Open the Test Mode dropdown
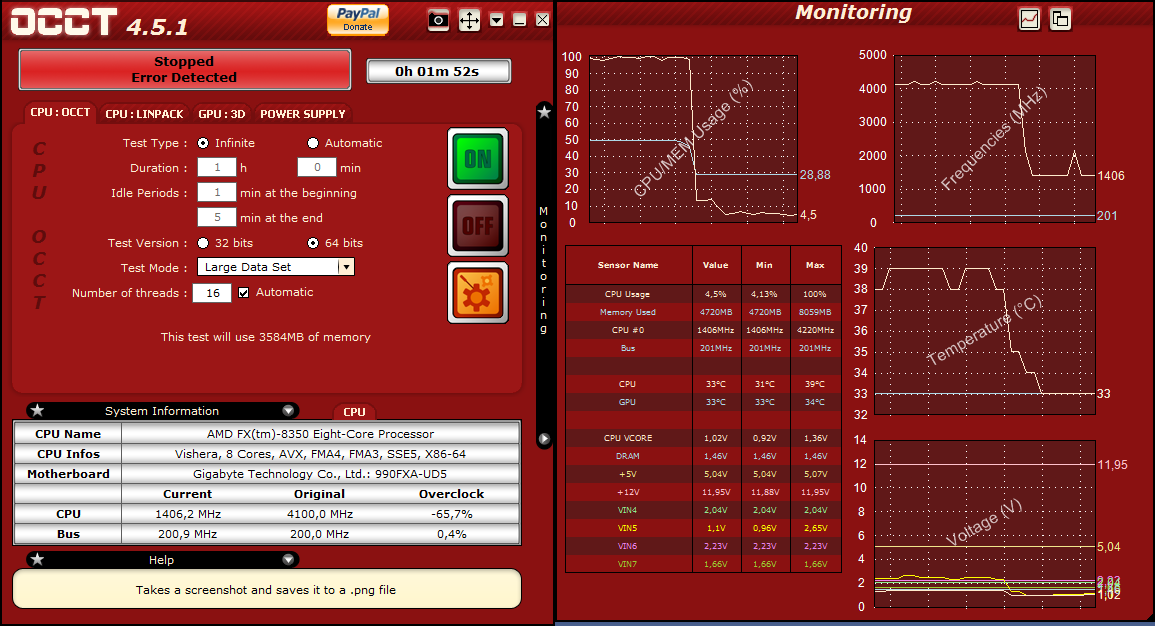 coord(275,267)
